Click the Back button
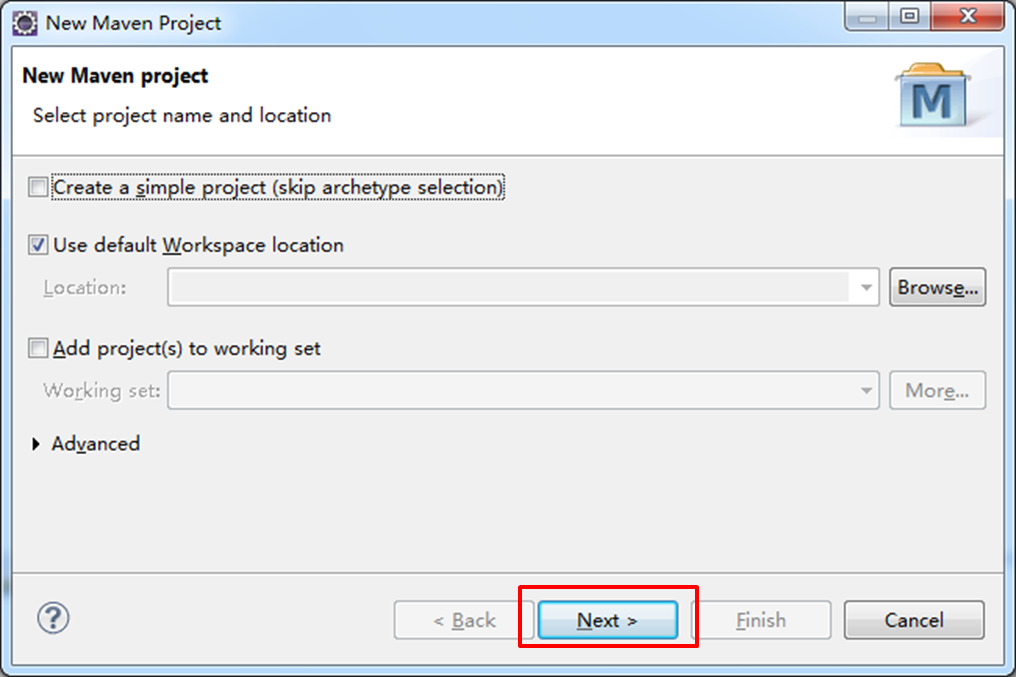 click(464, 620)
